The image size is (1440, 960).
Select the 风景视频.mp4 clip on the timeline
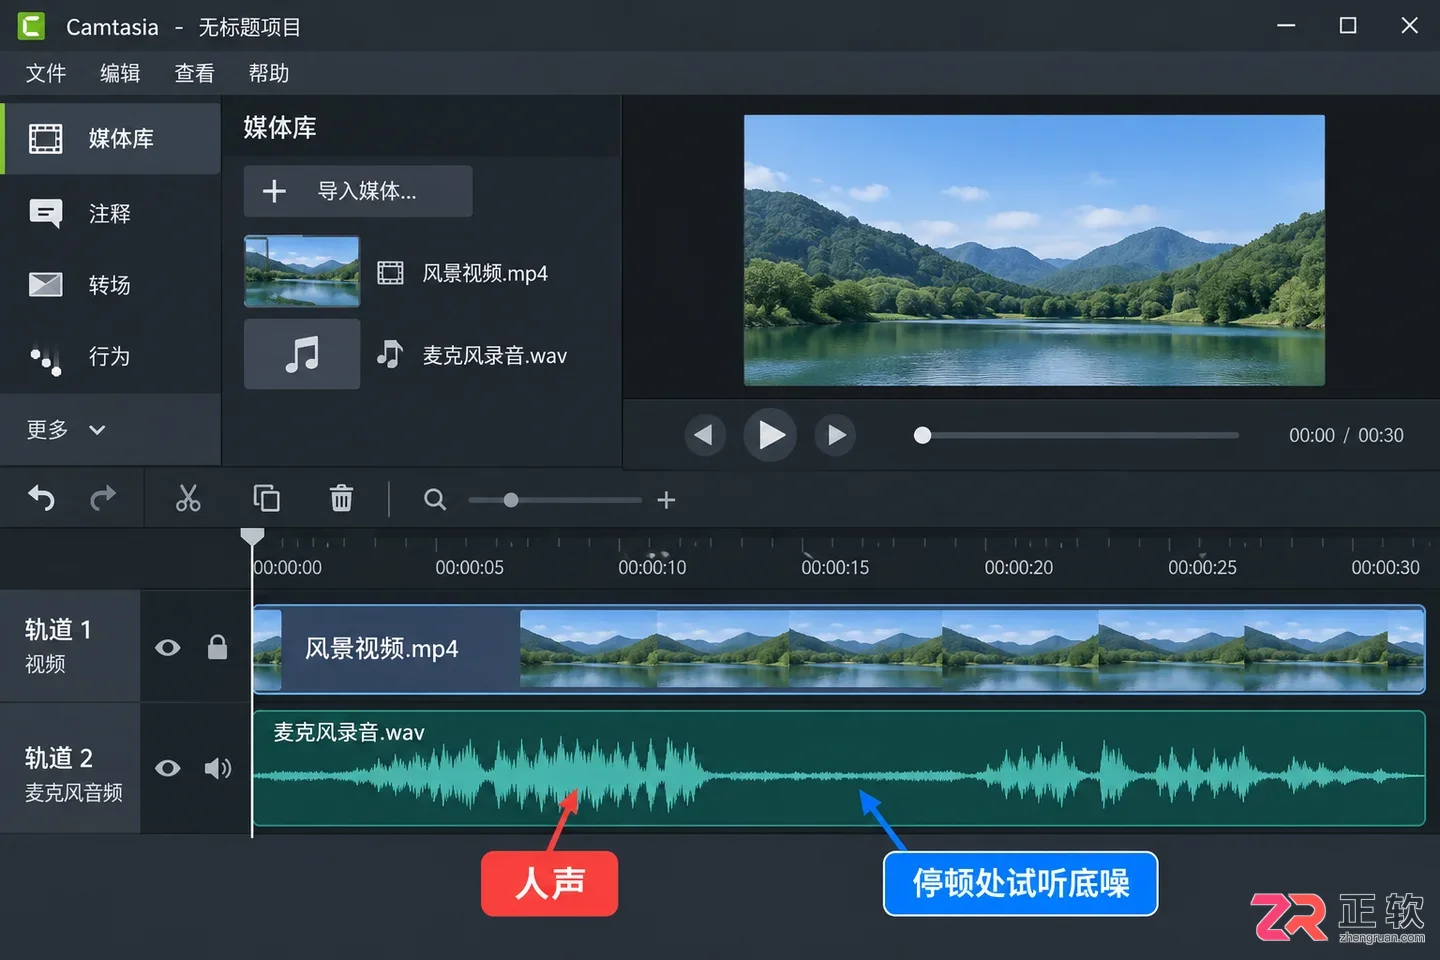point(838,649)
